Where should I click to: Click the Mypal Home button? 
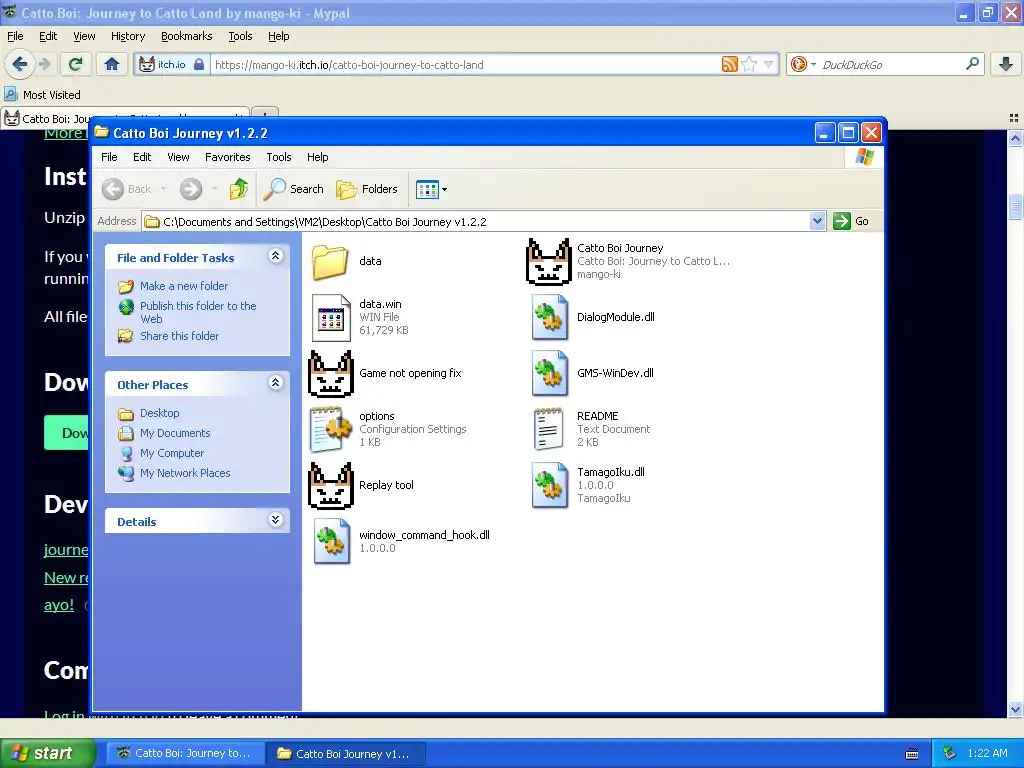tap(112, 64)
